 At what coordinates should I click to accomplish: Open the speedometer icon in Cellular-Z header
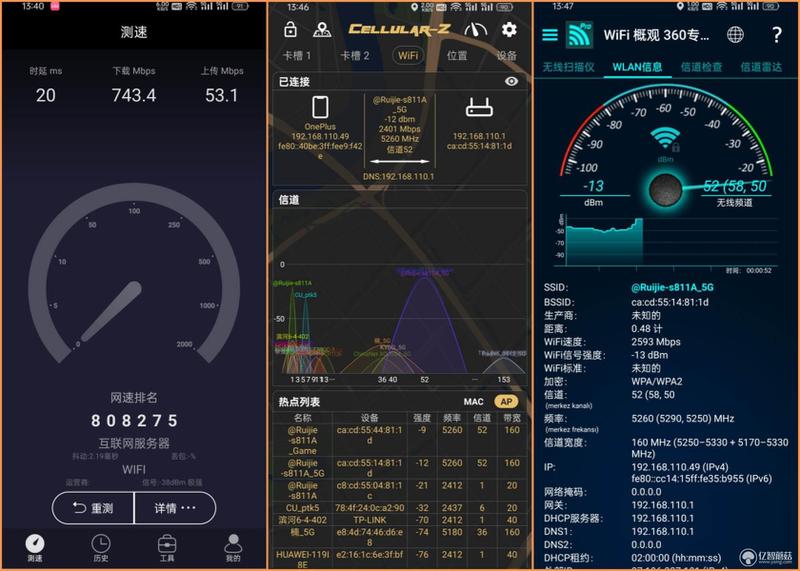click(476, 30)
